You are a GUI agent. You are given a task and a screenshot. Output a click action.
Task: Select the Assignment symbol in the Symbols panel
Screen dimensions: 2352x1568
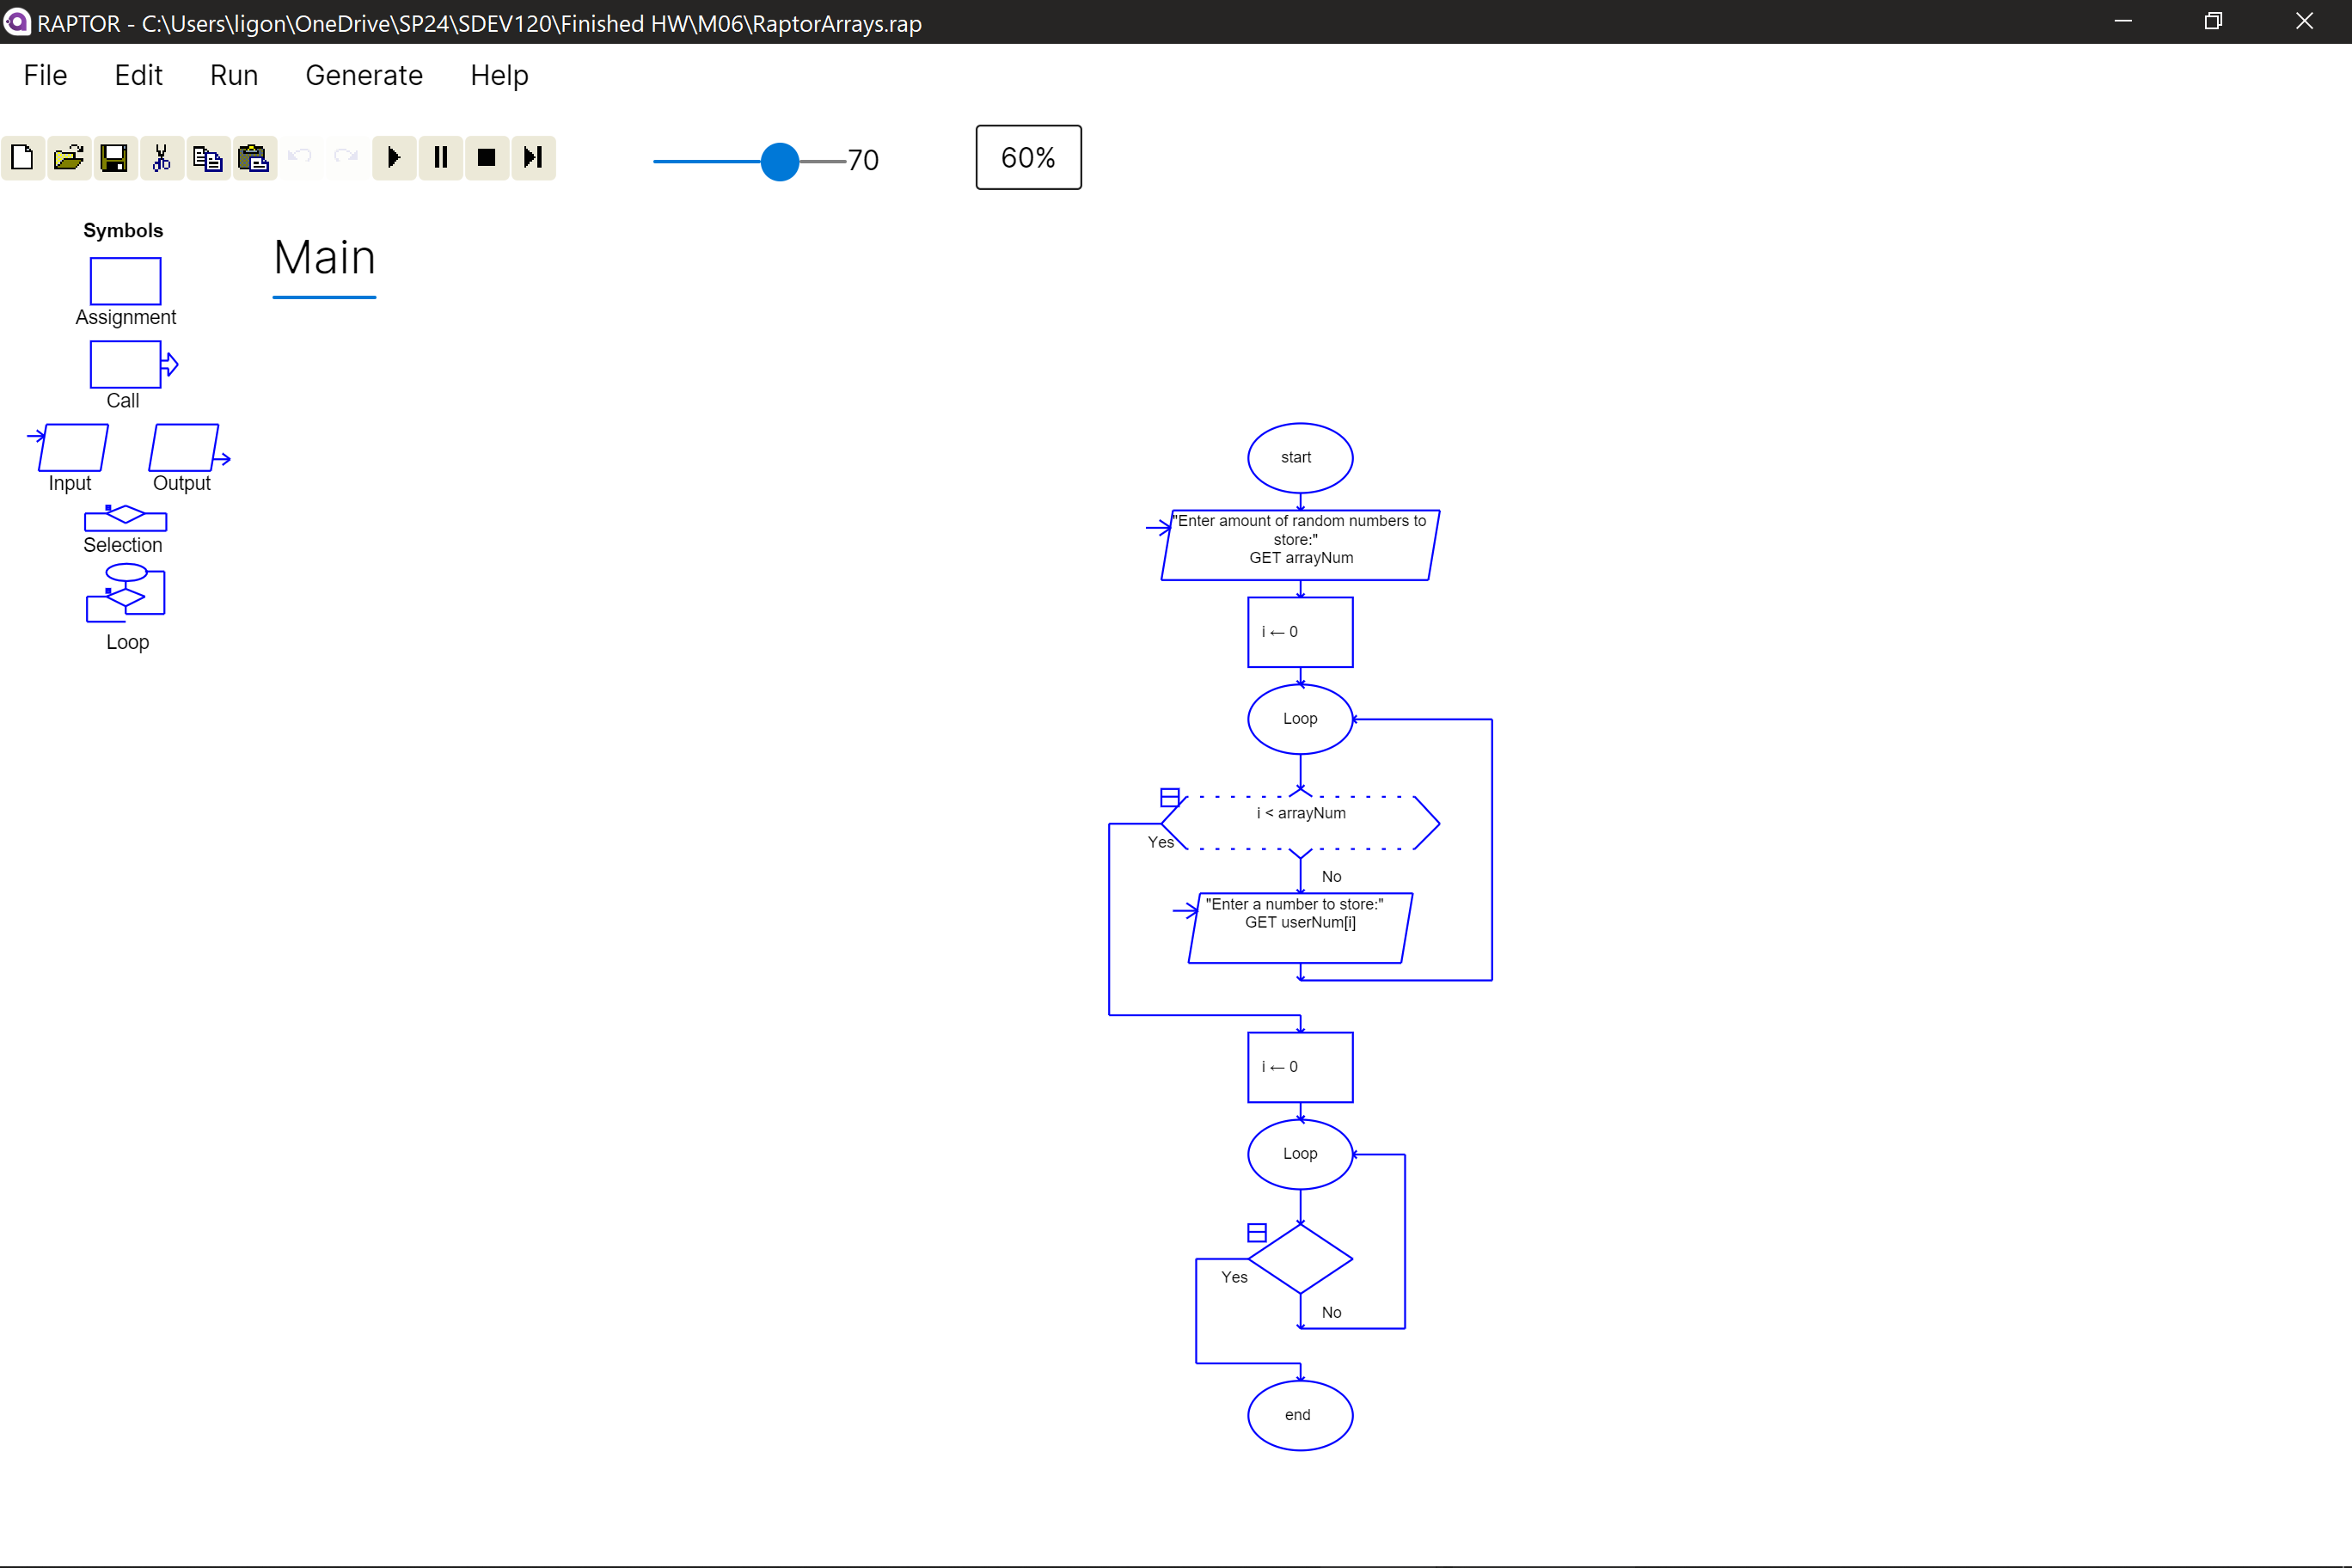(124, 282)
